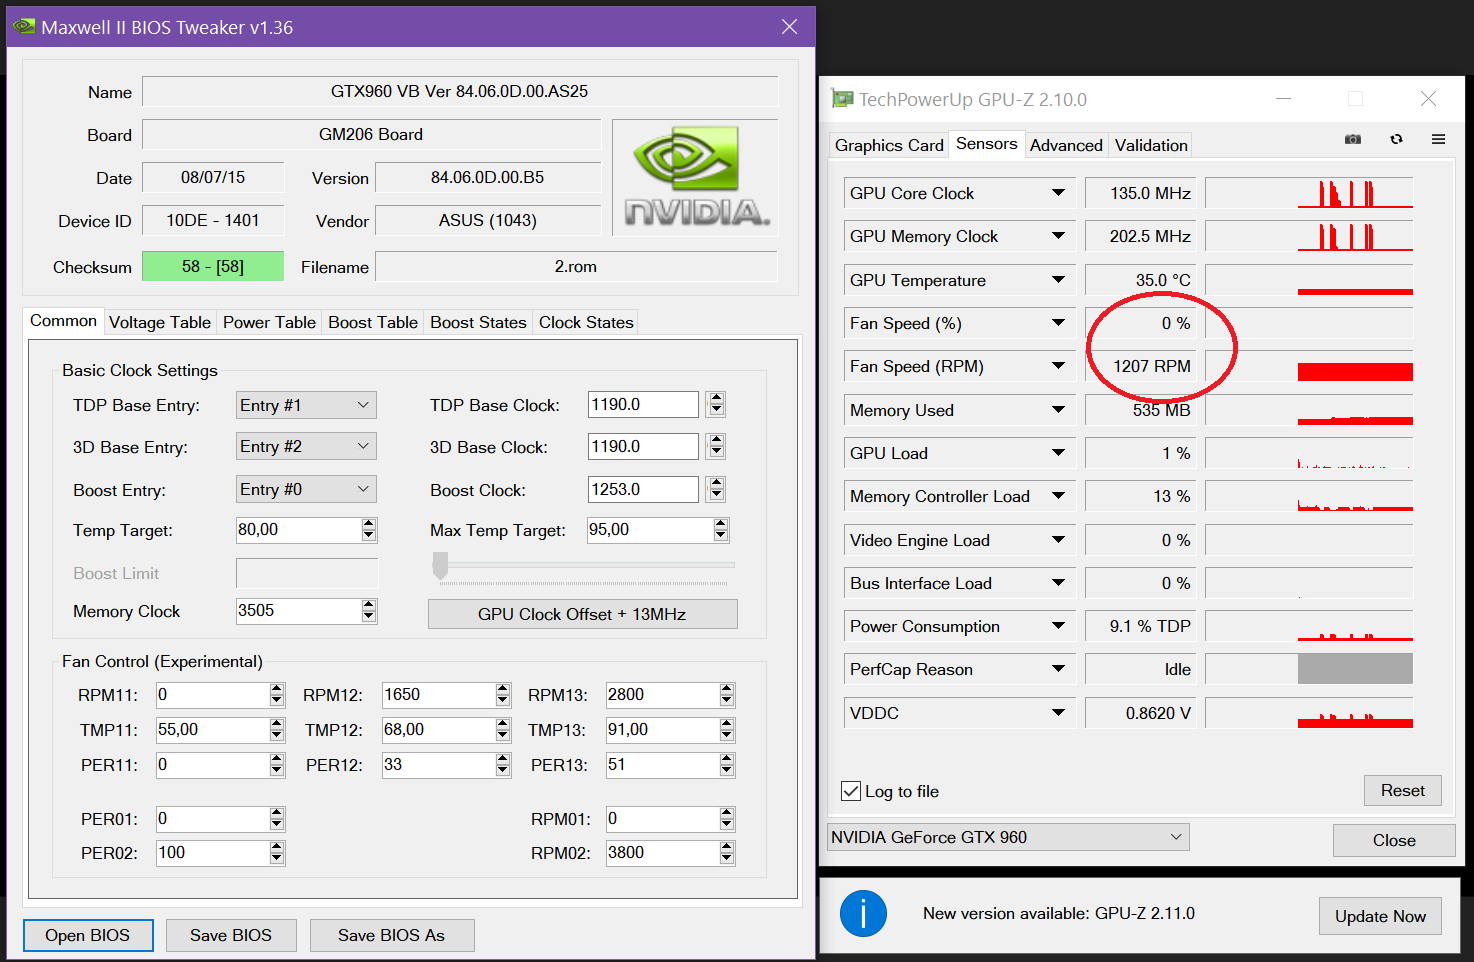The image size is (1474, 962).
Task: Expand the Power Consumption sensor dropdown
Action: coord(1058,626)
